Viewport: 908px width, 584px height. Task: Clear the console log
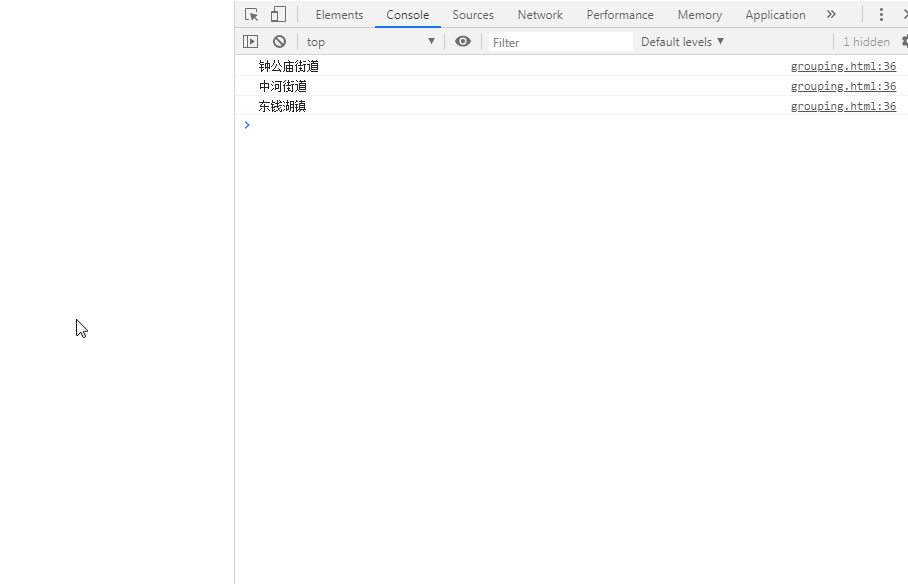click(x=280, y=42)
